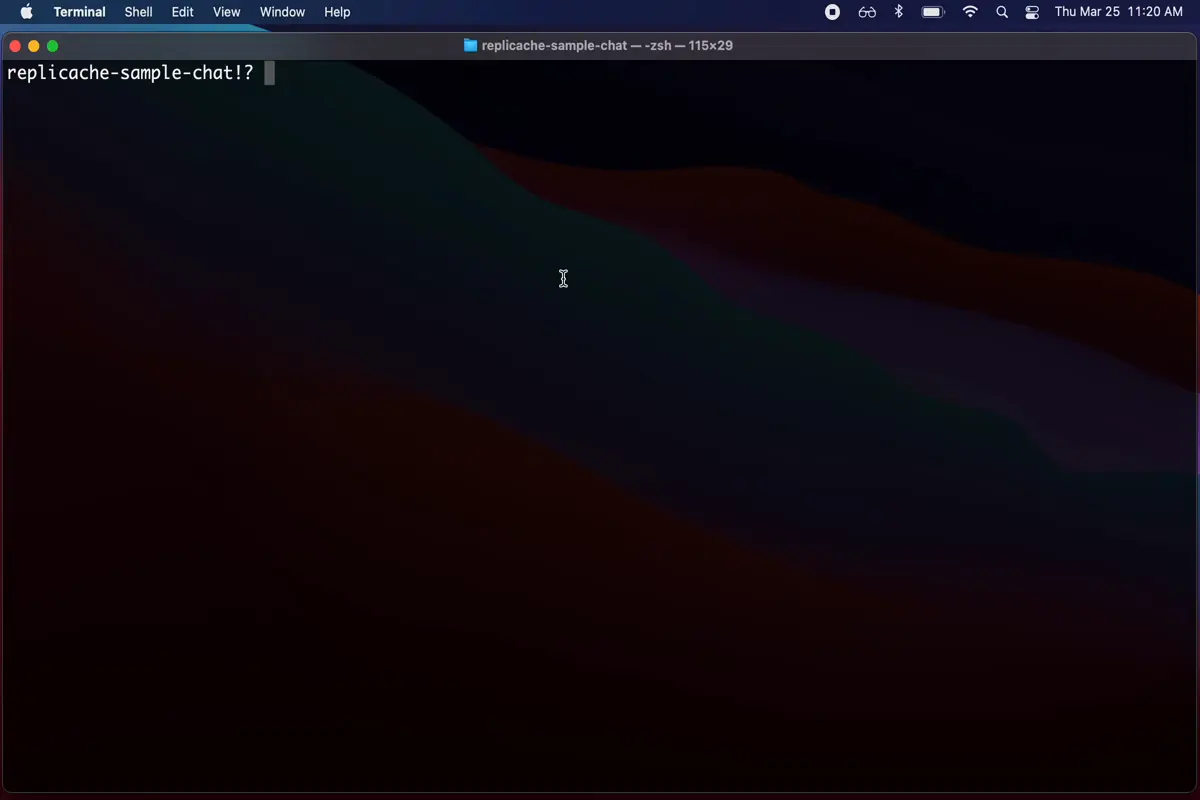
Task: Show battery status from menu bar
Action: pyautogui.click(x=933, y=12)
